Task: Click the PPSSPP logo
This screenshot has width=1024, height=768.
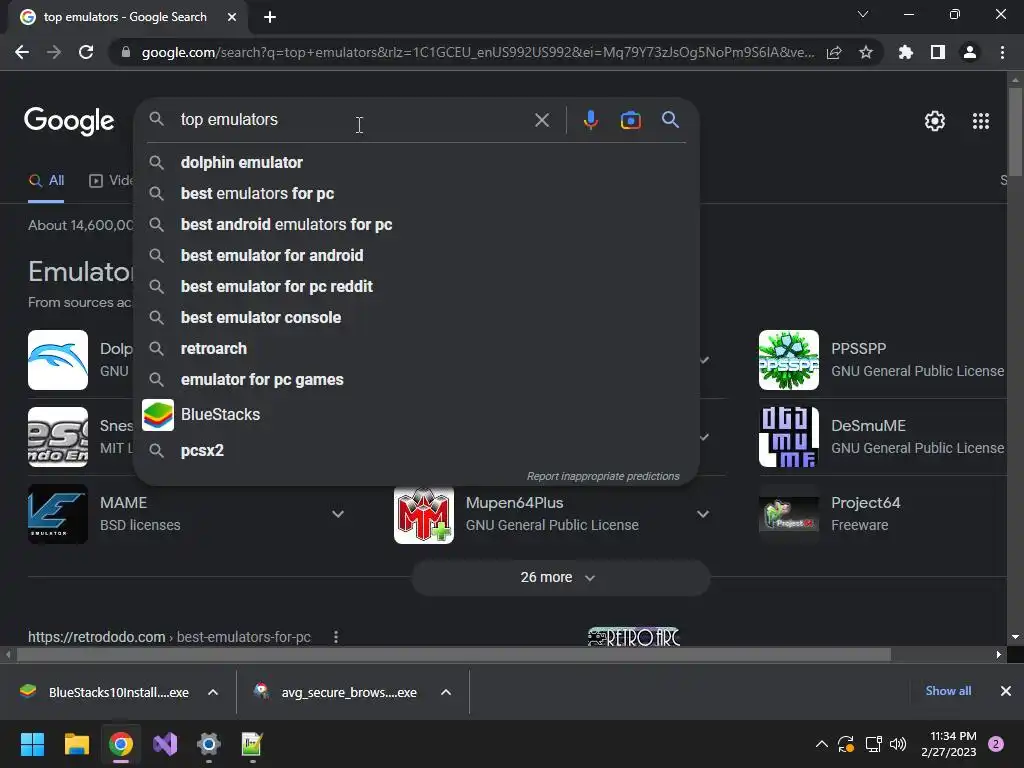Action: point(789,360)
